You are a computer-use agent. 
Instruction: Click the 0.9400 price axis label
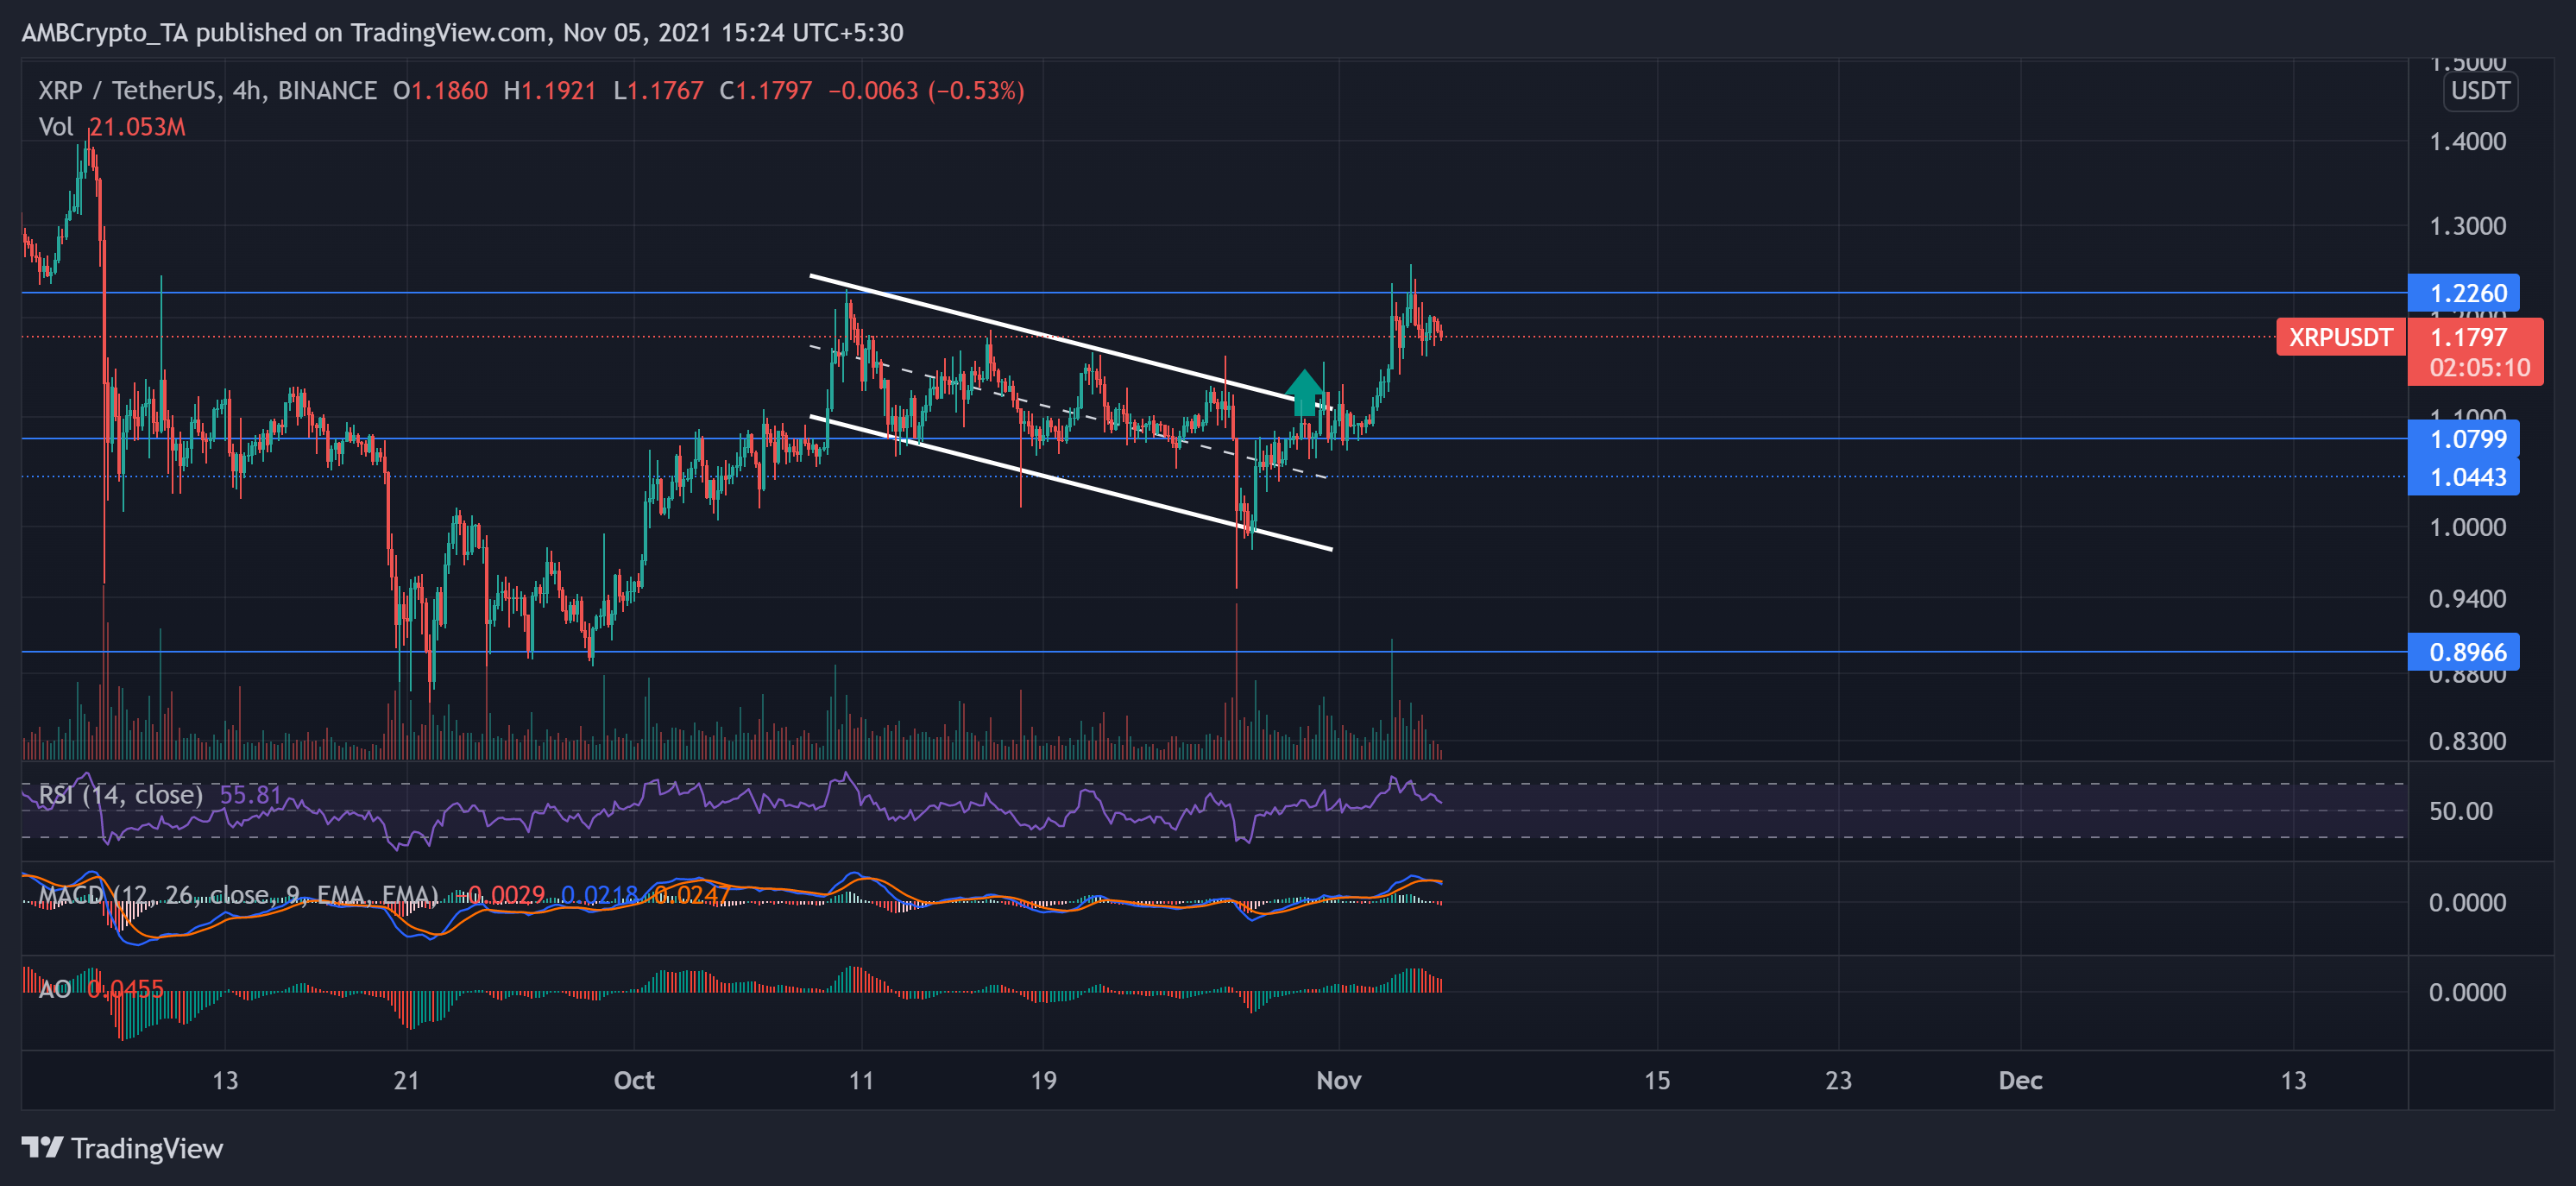2467,599
